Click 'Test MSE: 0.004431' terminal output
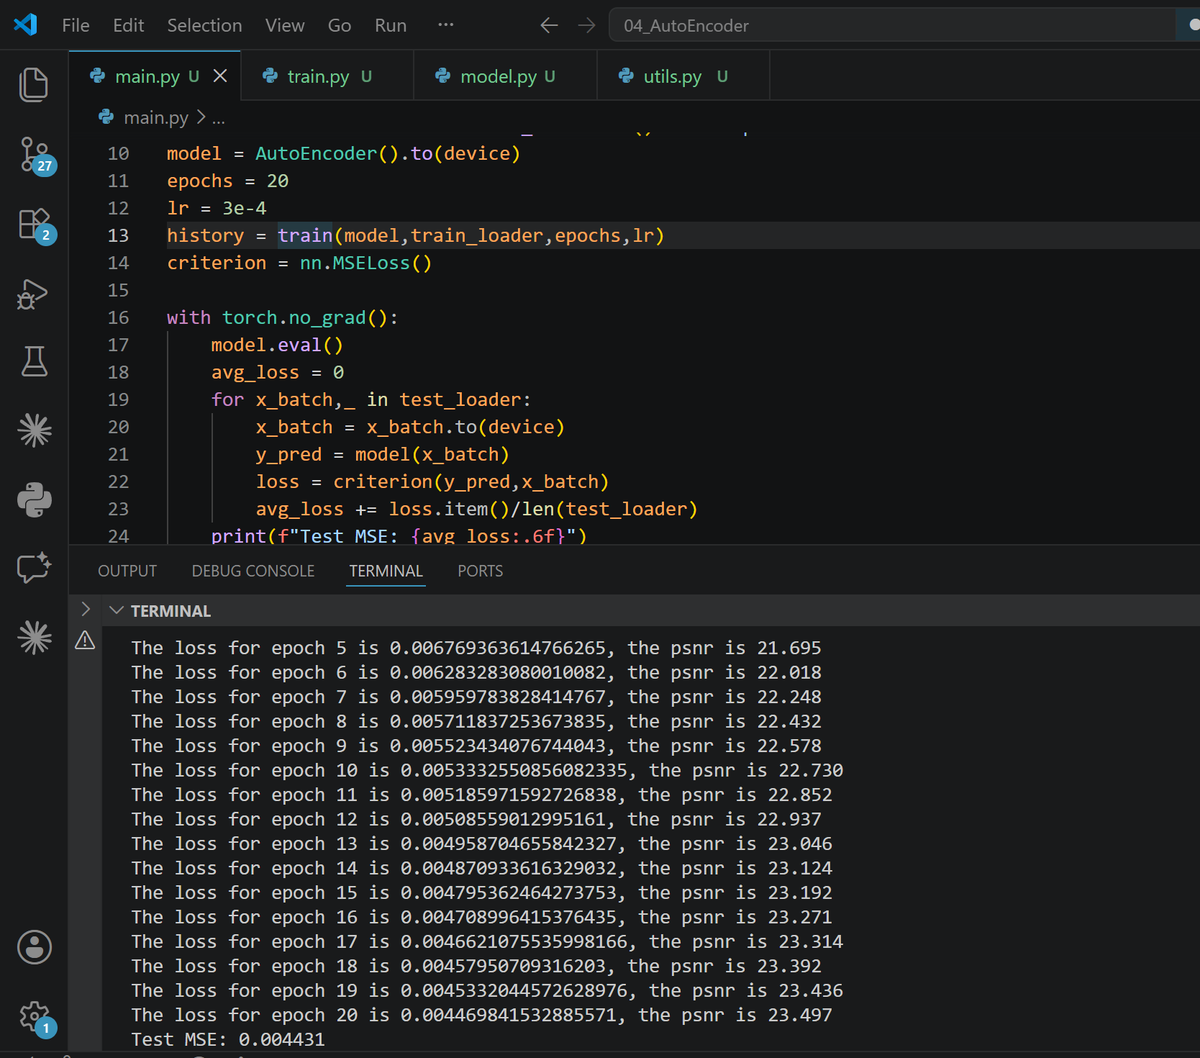The height and width of the screenshot is (1058, 1200). point(228,1040)
